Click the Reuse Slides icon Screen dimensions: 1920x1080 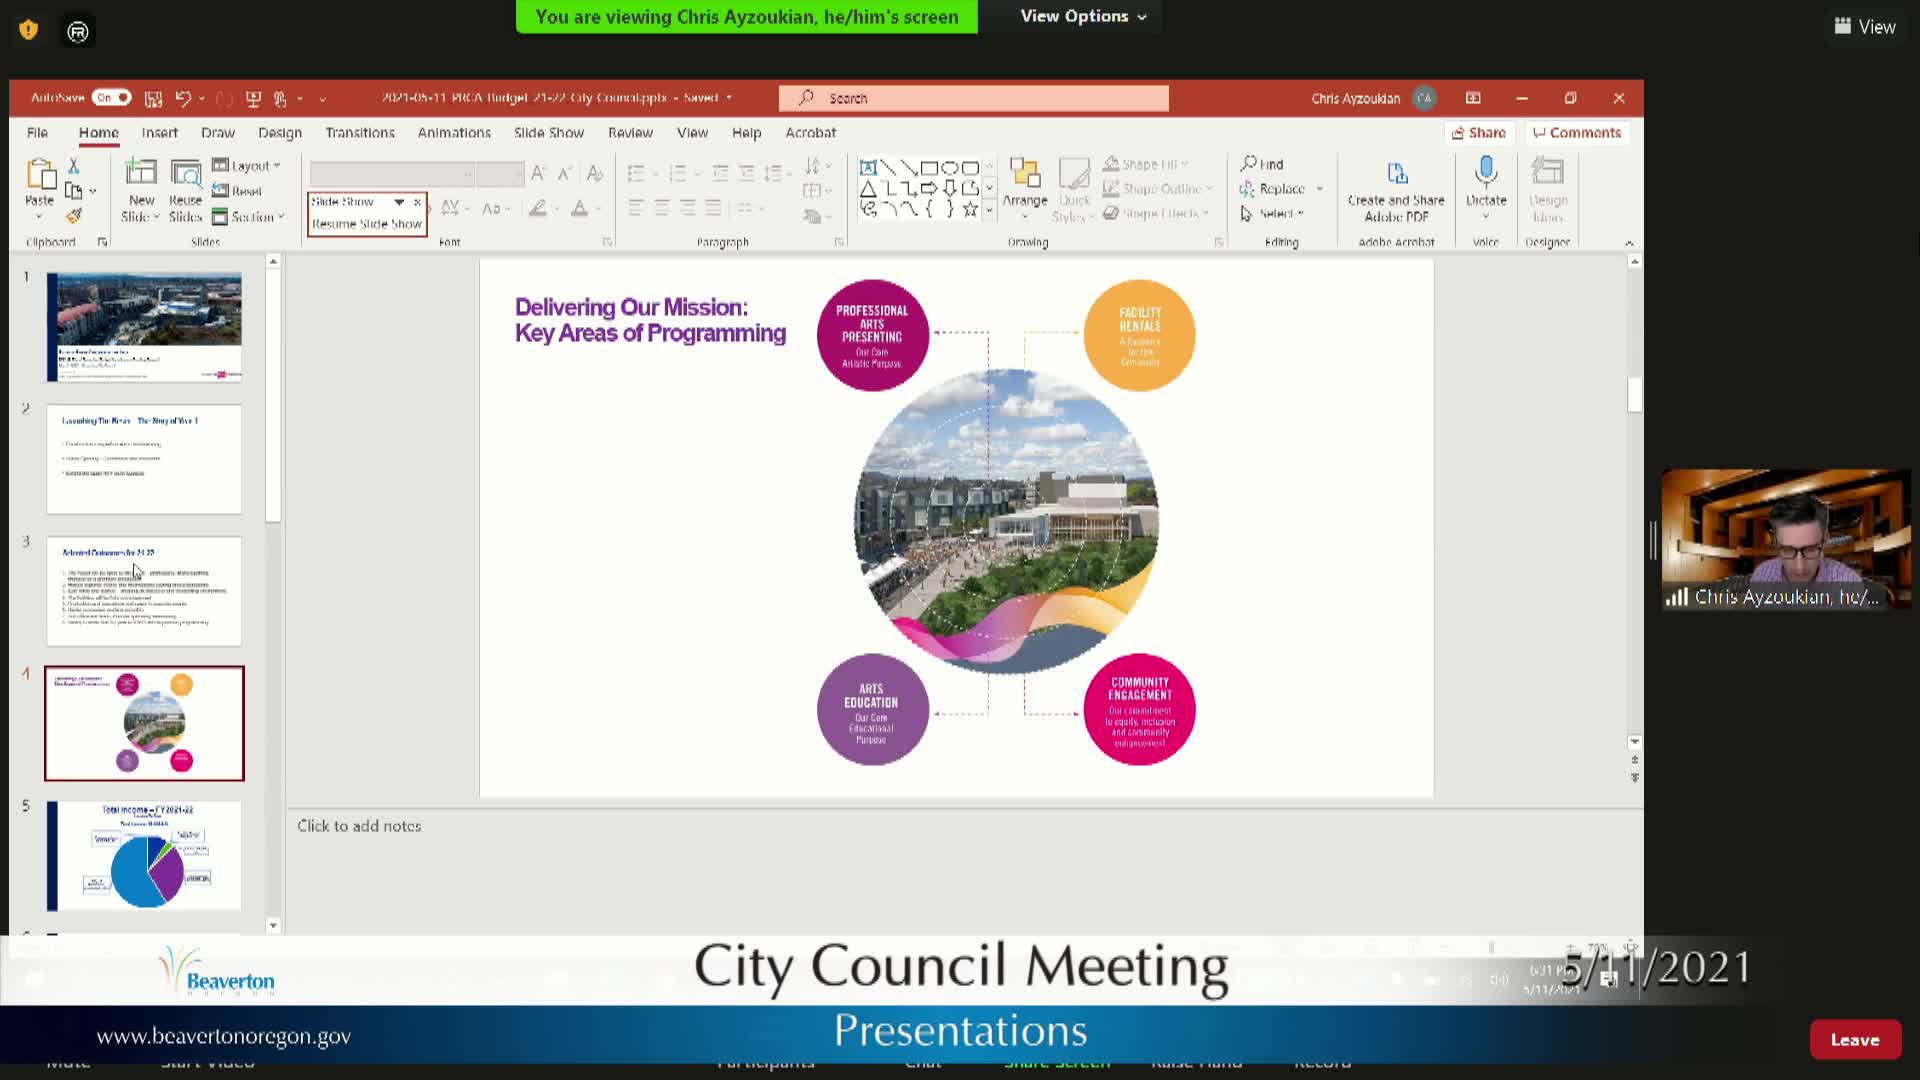point(185,173)
